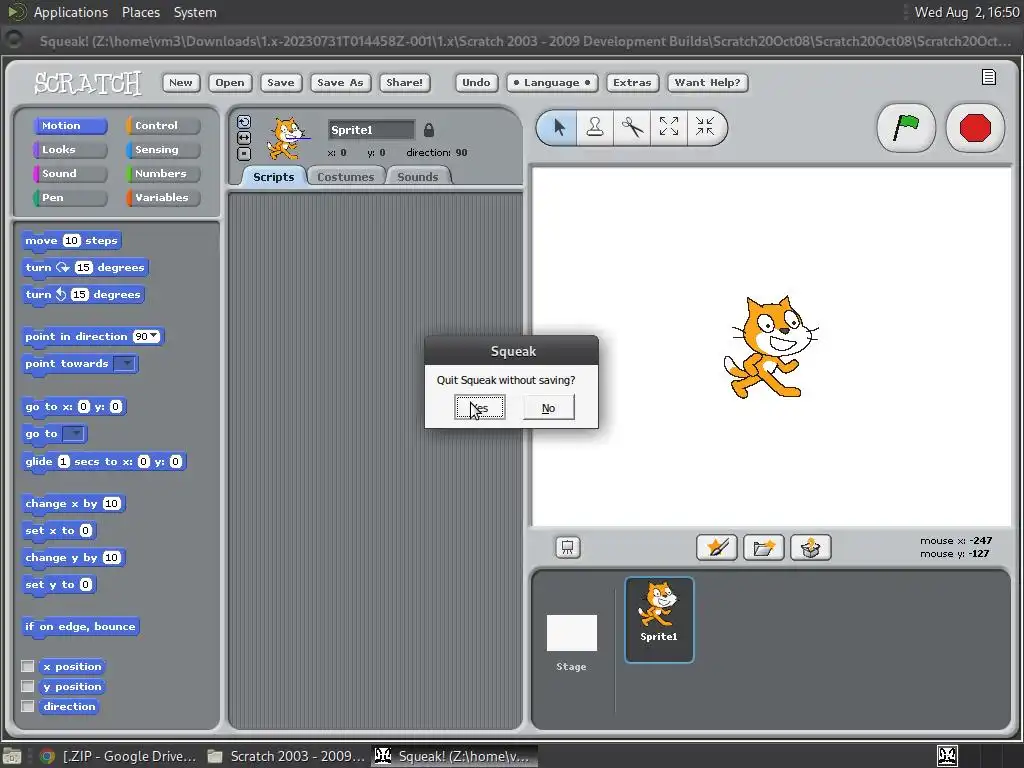
Task: Choose new sprite from file folder icon
Action: [763, 547]
